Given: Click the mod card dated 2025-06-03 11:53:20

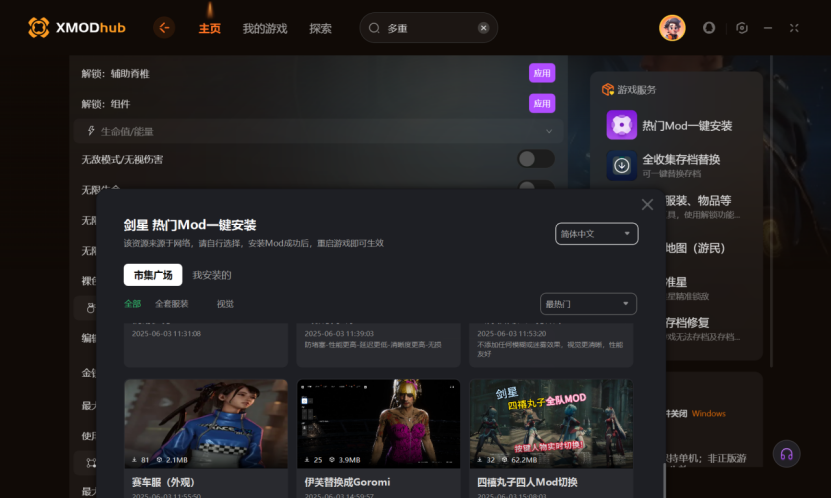Looking at the screenshot, I should click(551, 345).
